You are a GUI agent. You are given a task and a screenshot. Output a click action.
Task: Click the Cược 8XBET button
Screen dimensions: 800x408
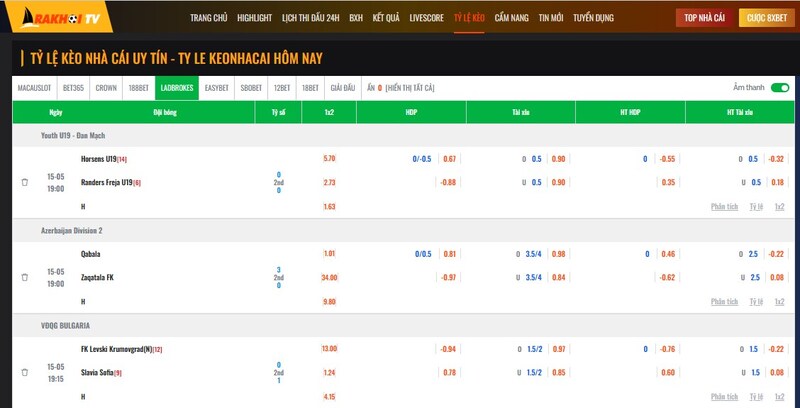[767, 18]
